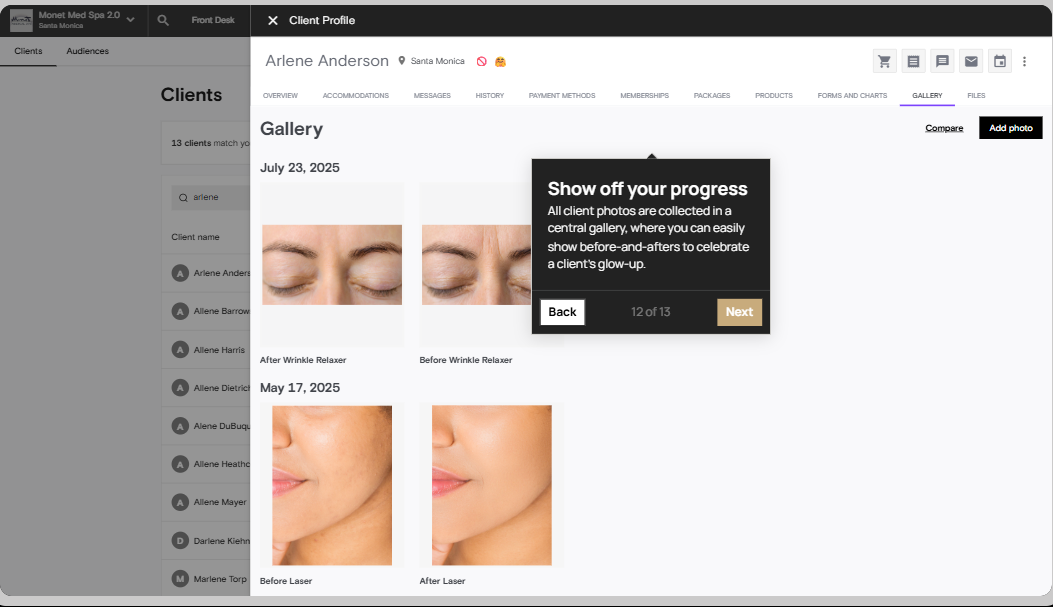Screen dimensions: 1053x607
Task: Click the red prohibited flag icon
Action: click(x=482, y=61)
